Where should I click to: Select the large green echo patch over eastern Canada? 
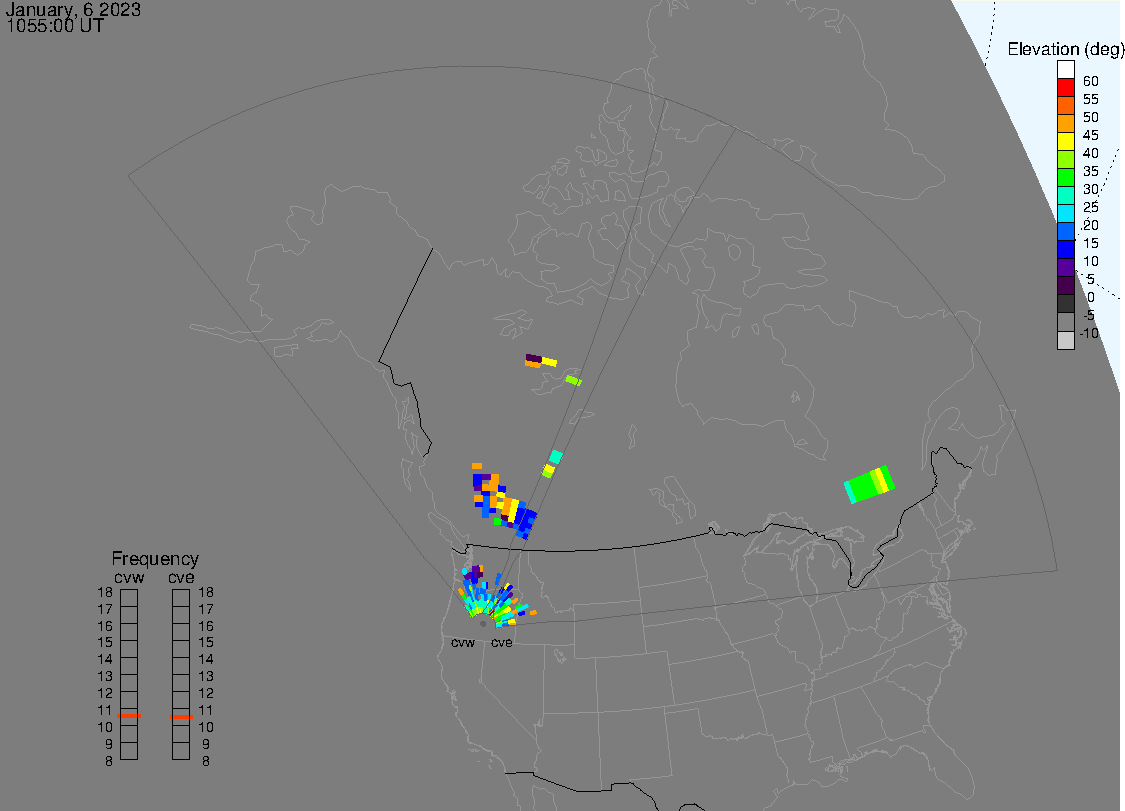867,484
